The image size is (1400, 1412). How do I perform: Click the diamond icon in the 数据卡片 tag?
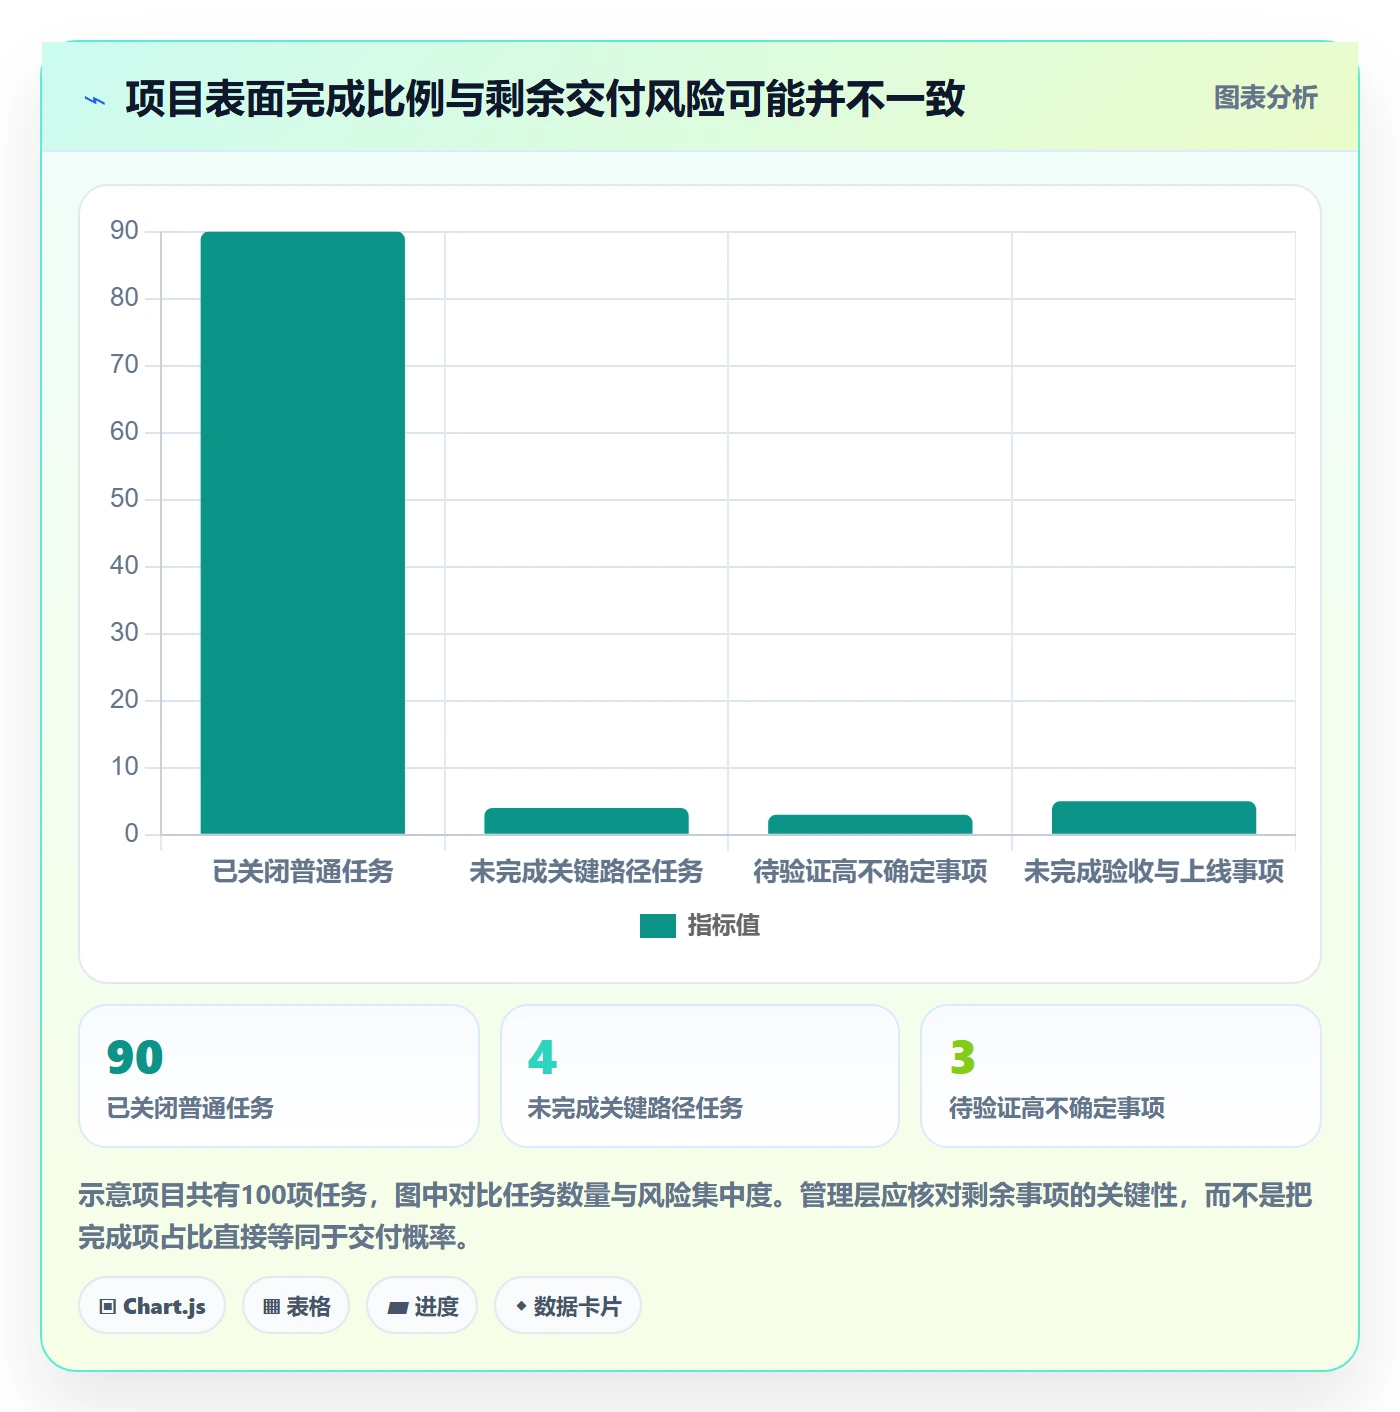(521, 1306)
